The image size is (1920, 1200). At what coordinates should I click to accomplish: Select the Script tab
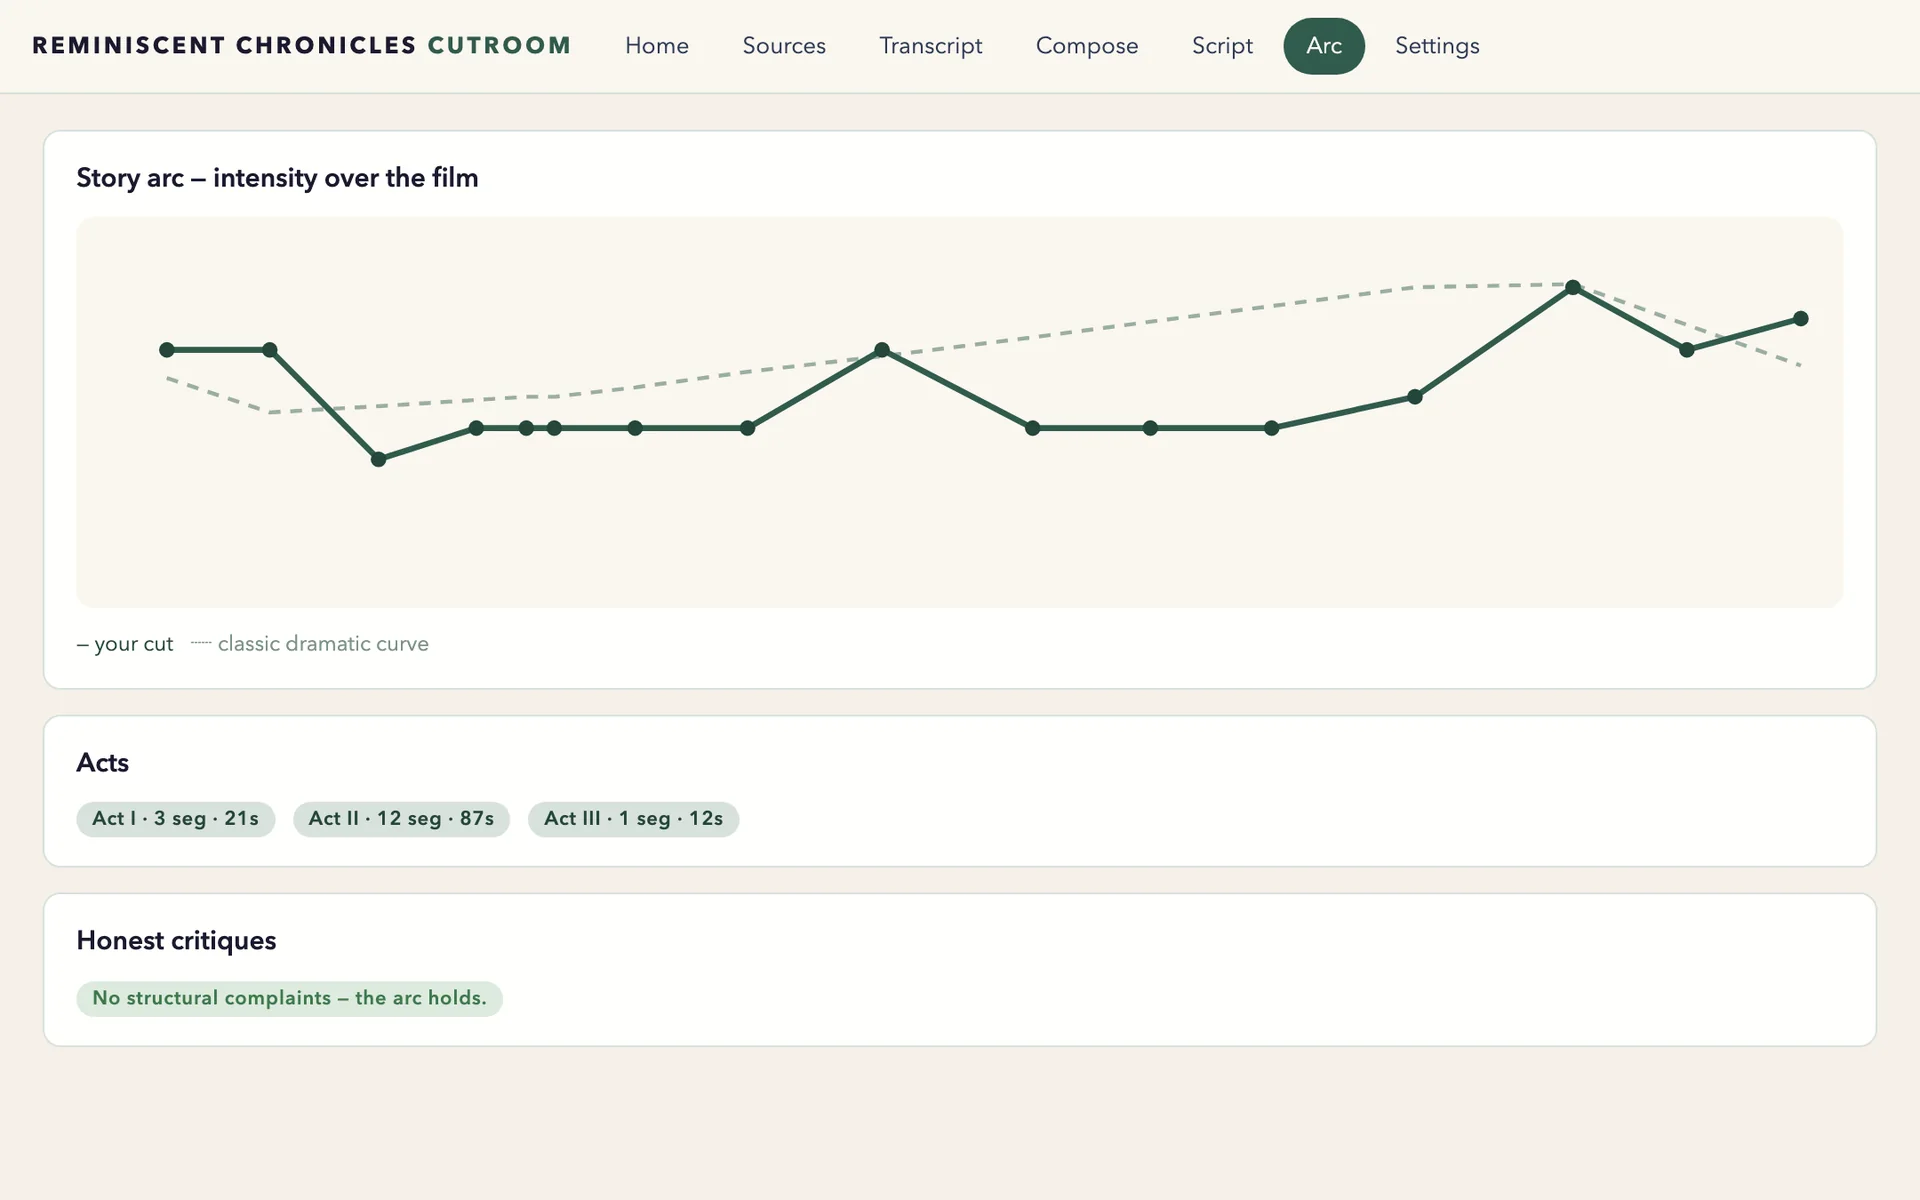(x=1222, y=46)
